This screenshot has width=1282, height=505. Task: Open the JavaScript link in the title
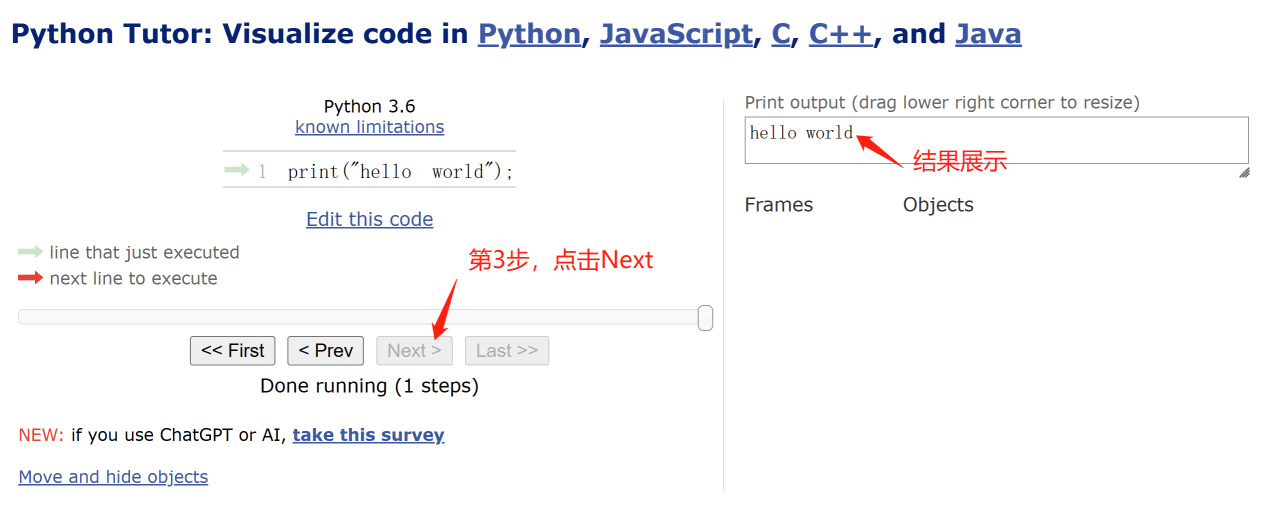click(x=676, y=34)
